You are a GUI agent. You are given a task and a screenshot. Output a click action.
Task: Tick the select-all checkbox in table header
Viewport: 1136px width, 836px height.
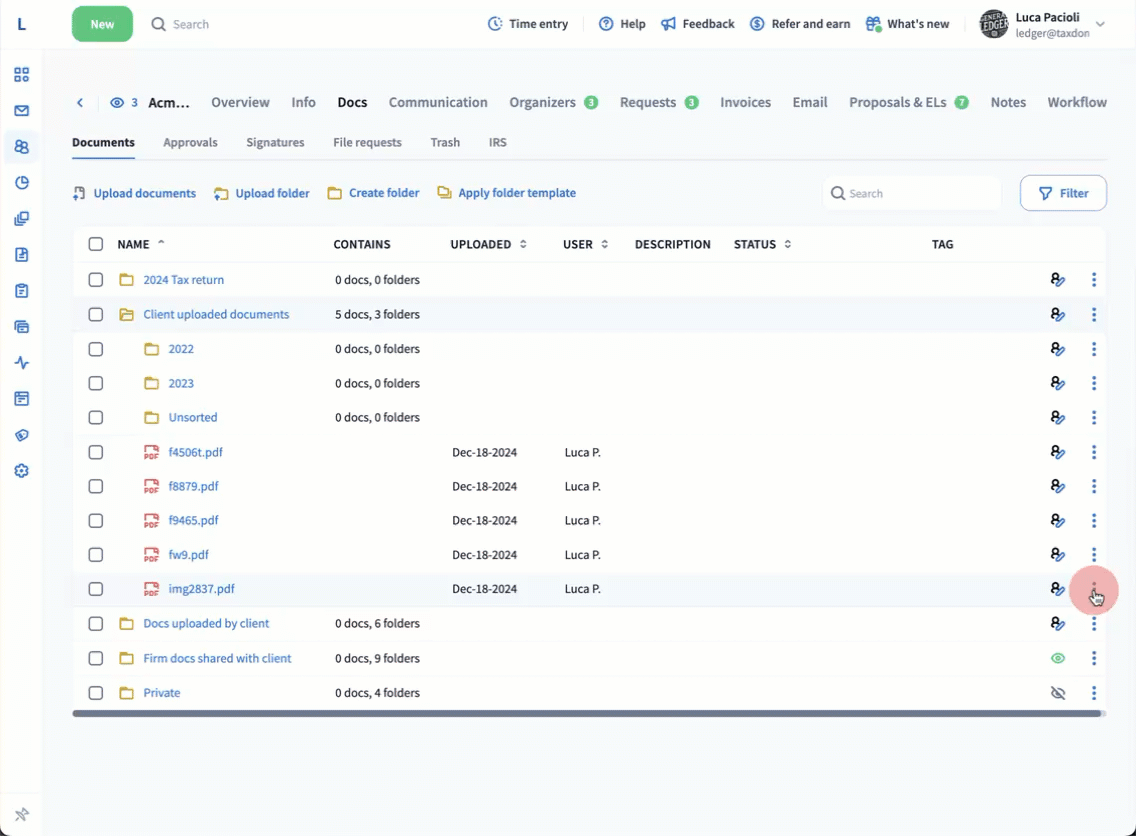tap(96, 244)
